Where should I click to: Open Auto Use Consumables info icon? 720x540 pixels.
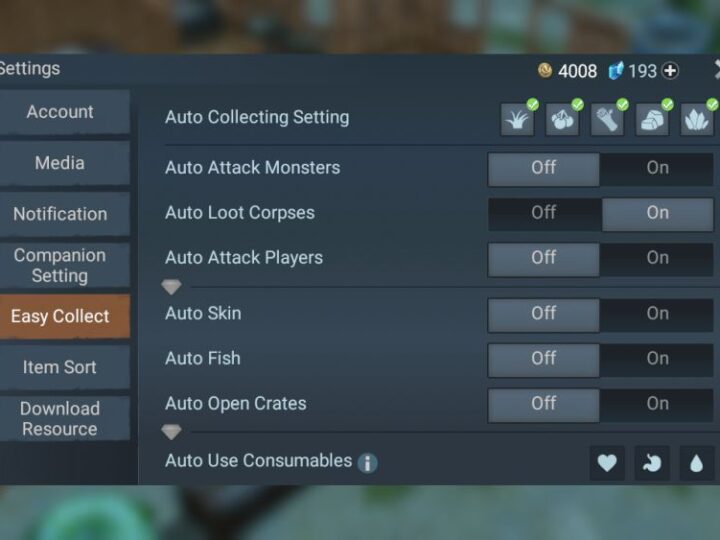pyautogui.click(x=367, y=462)
